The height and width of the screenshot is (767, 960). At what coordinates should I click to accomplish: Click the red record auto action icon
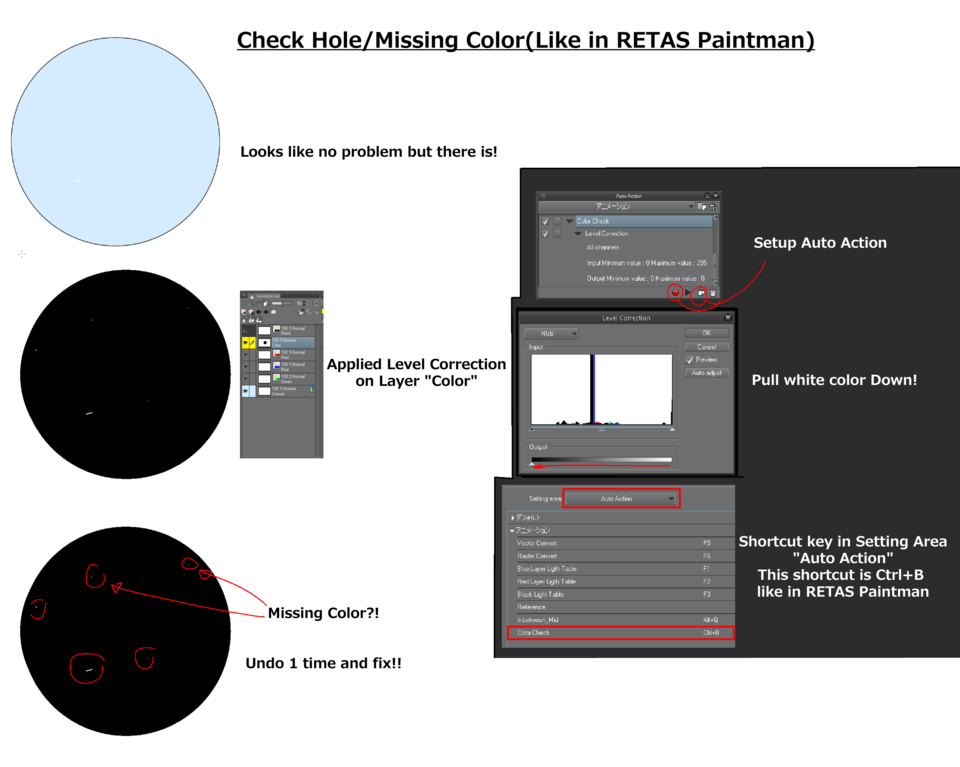(675, 292)
